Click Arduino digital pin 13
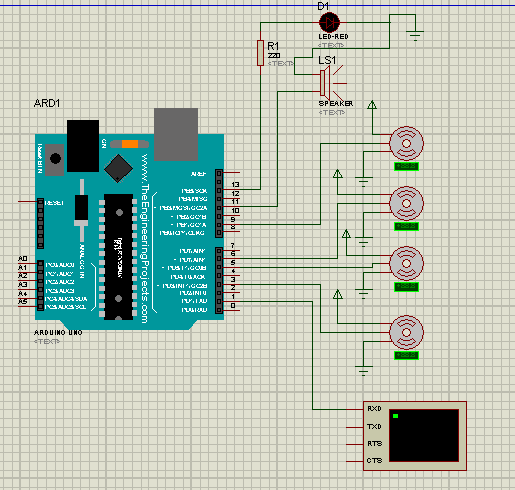The height and width of the screenshot is (490, 515). point(235,185)
